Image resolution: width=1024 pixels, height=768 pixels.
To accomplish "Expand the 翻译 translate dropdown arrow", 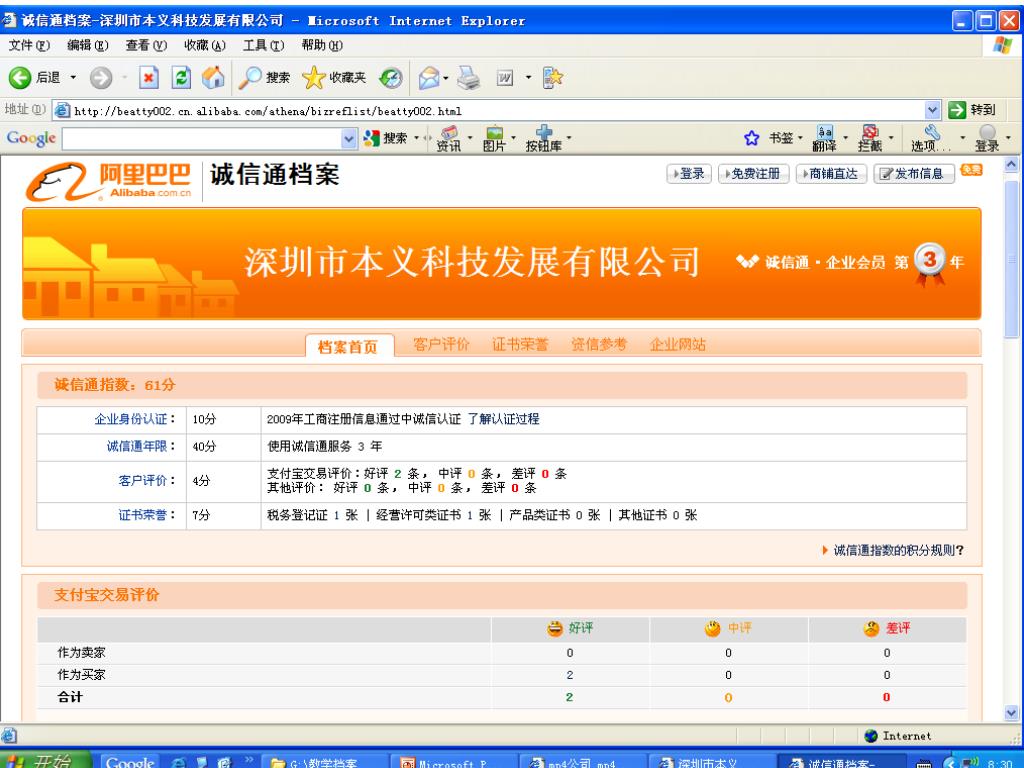I will click(x=846, y=138).
